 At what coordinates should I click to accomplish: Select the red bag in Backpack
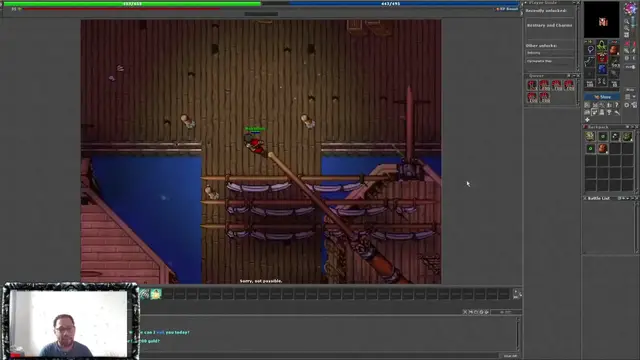click(x=602, y=148)
